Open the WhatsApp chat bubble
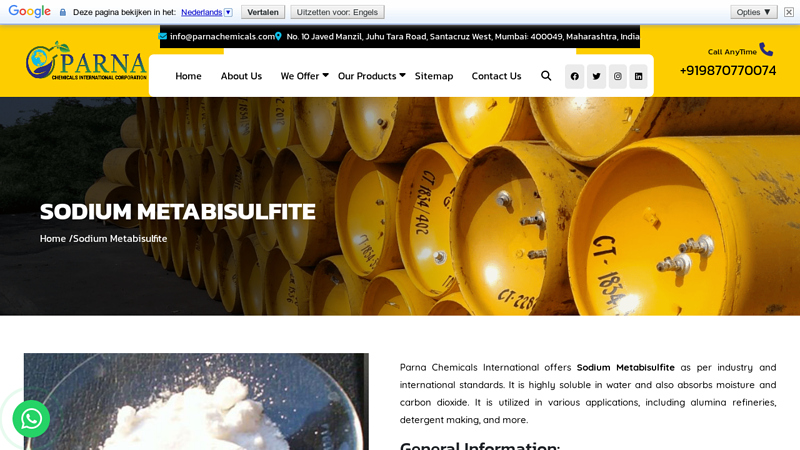This screenshot has height=450, width=800. point(31,419)
